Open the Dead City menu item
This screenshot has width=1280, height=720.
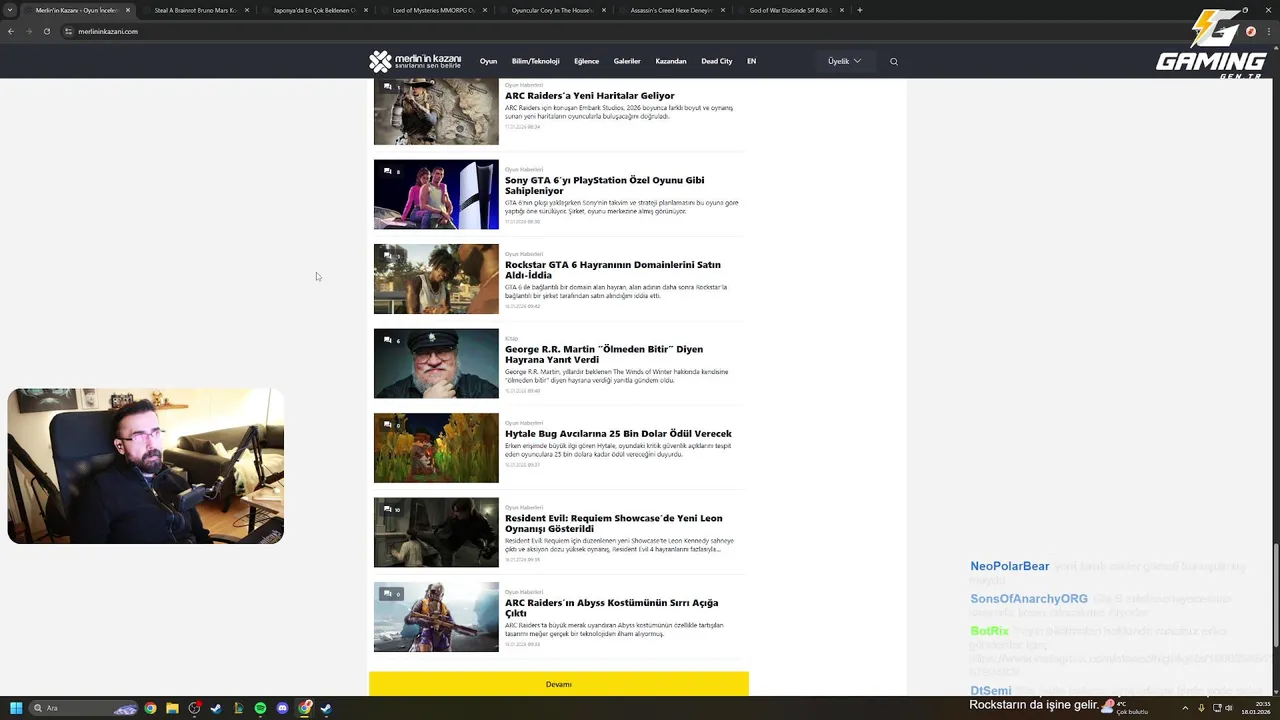tap(717, 61)
